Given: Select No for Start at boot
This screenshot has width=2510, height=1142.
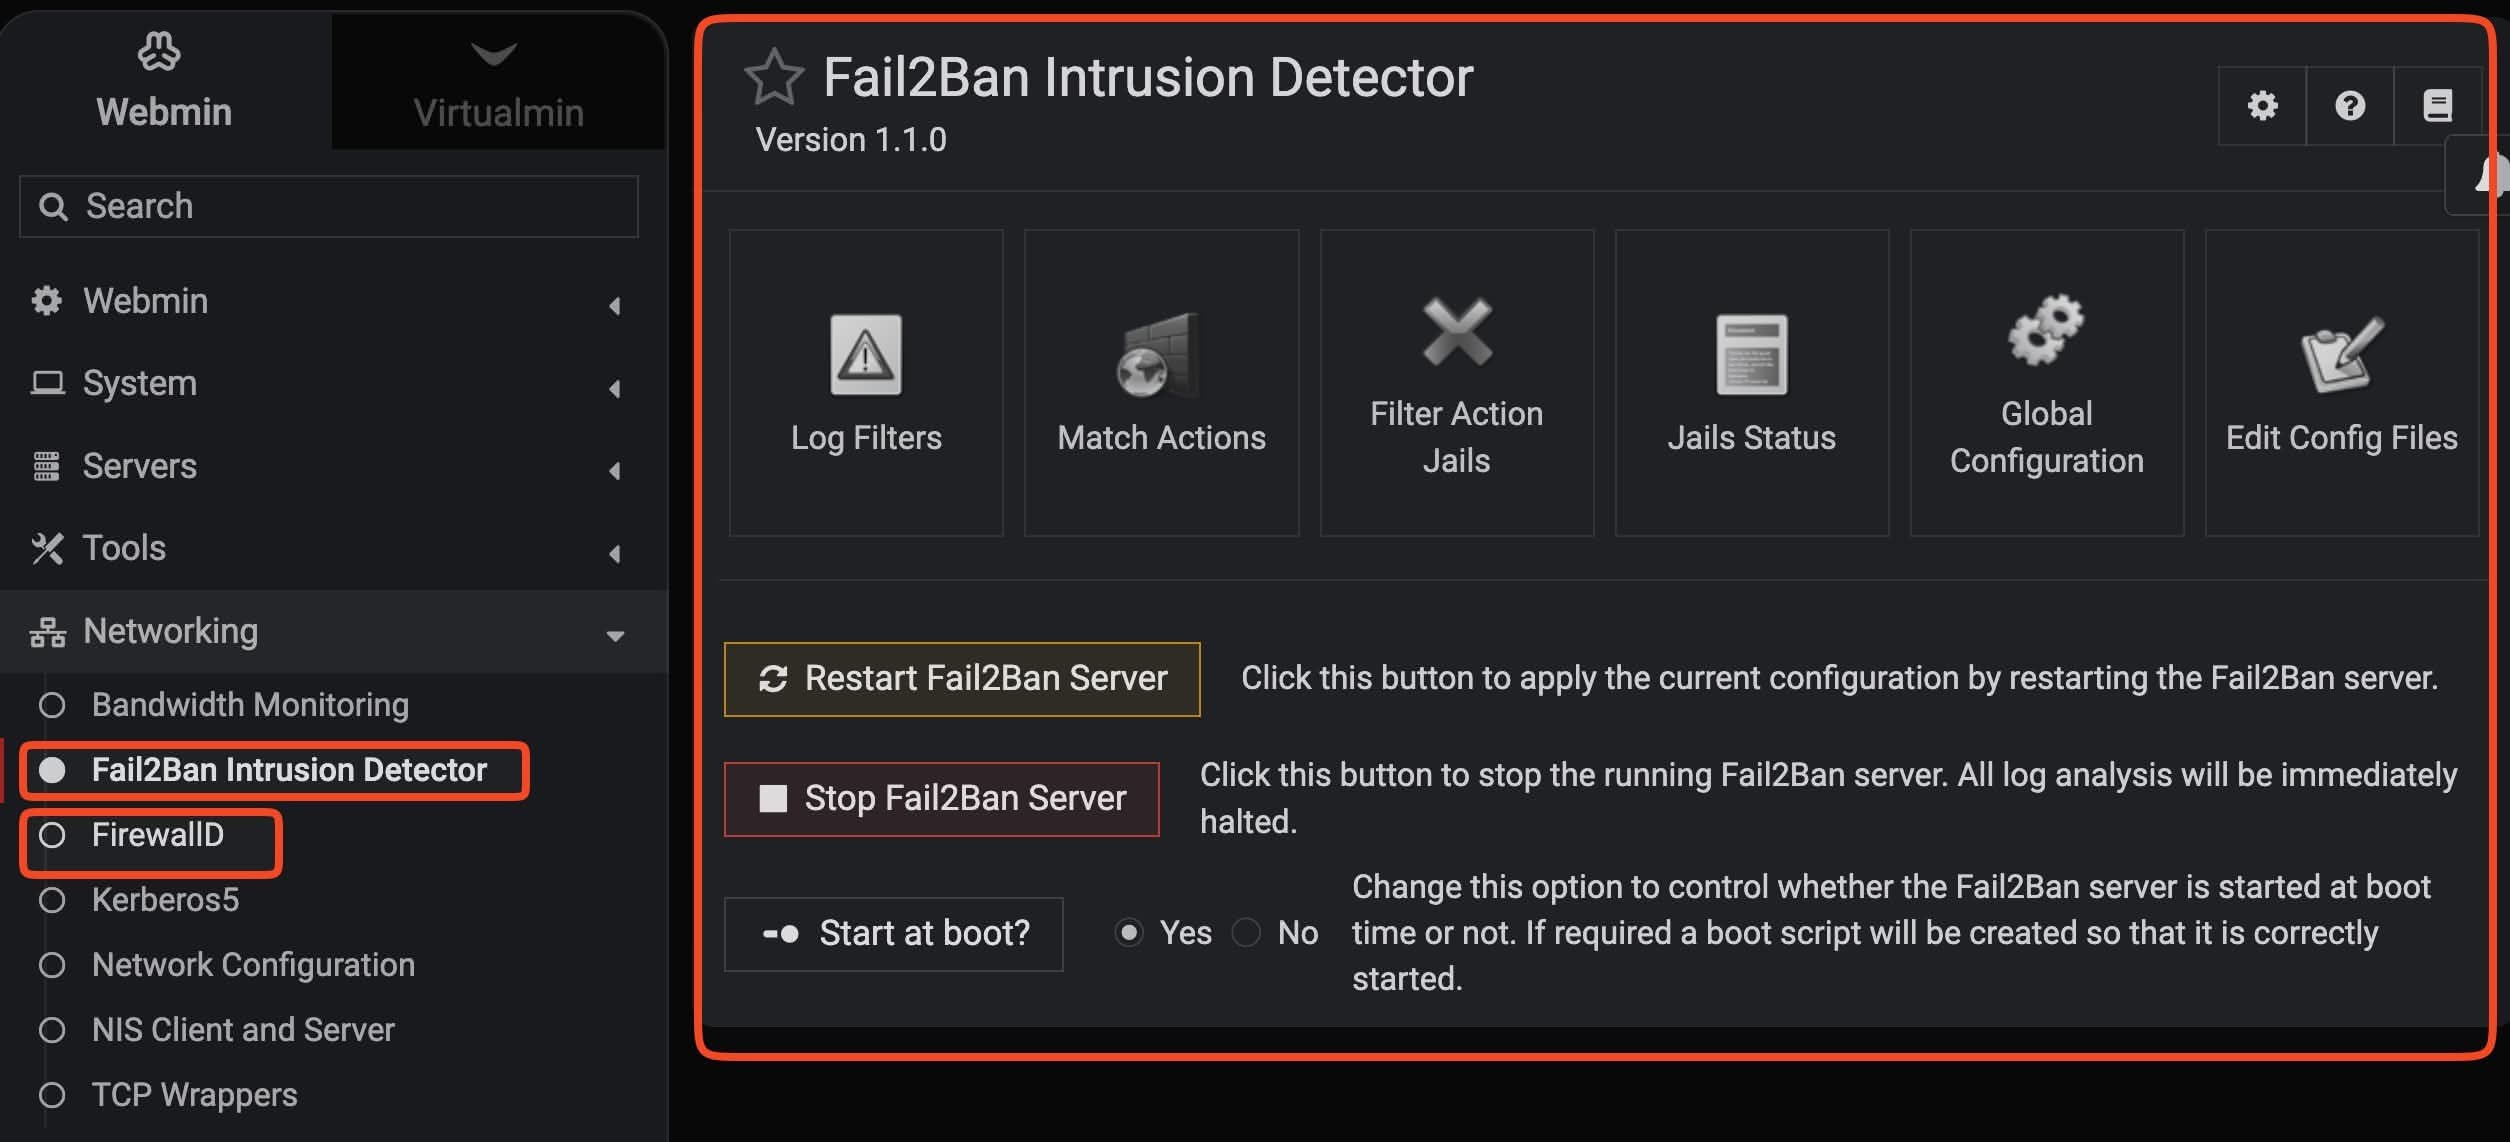Looking at the screenshot, I should [x=1246, y=933].
